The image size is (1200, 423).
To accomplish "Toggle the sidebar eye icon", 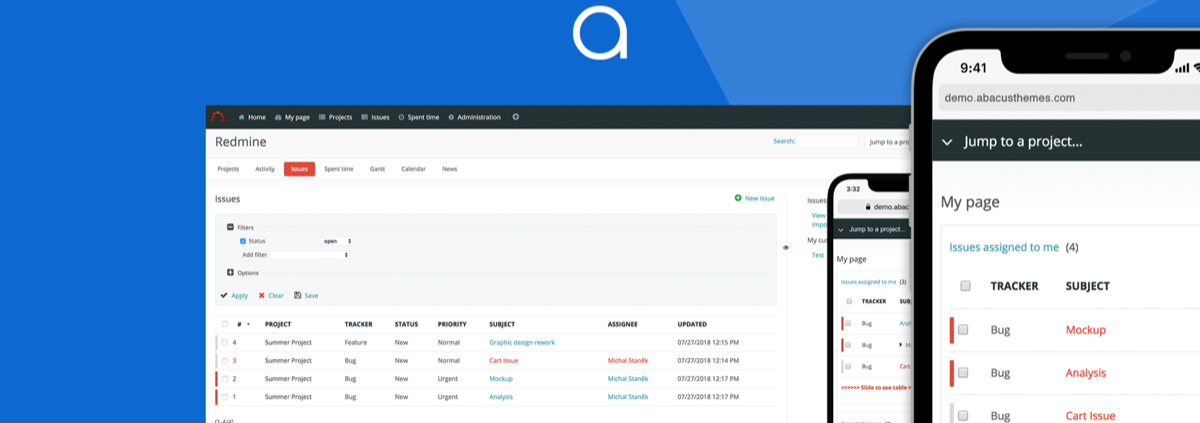I will (x=786, y=247).
